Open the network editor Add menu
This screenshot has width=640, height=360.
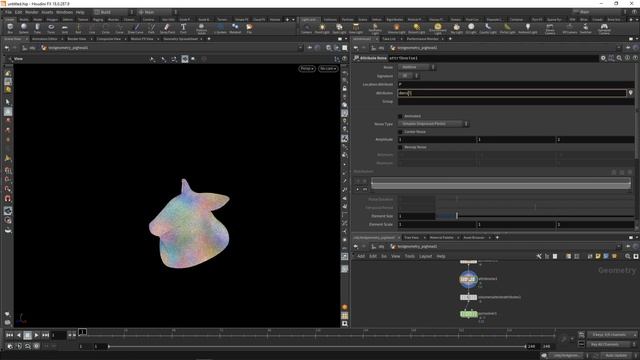click(x=361, y=256)
